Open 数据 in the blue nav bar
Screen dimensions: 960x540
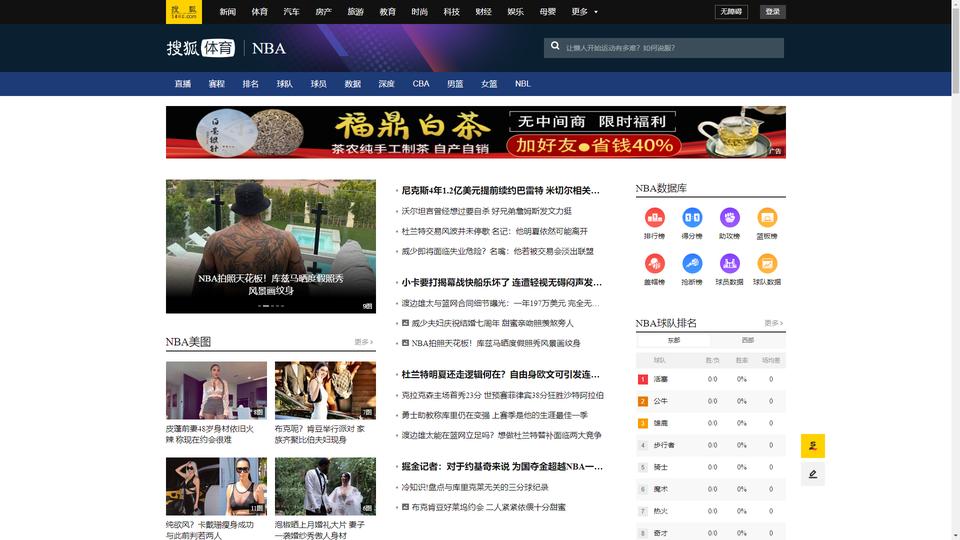tap(353, 84)
